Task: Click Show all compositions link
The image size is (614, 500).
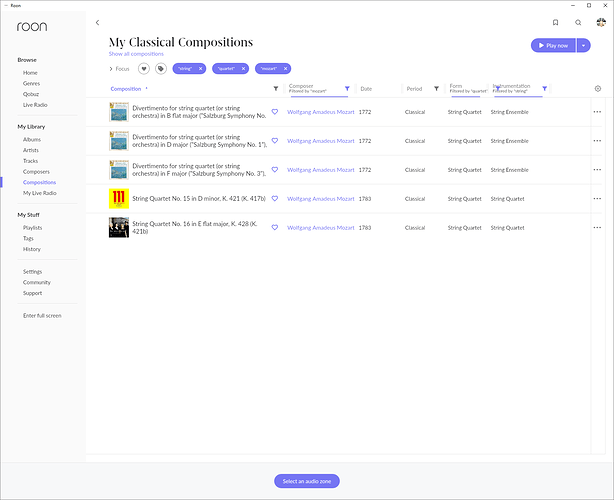Action: click(136, 54)
